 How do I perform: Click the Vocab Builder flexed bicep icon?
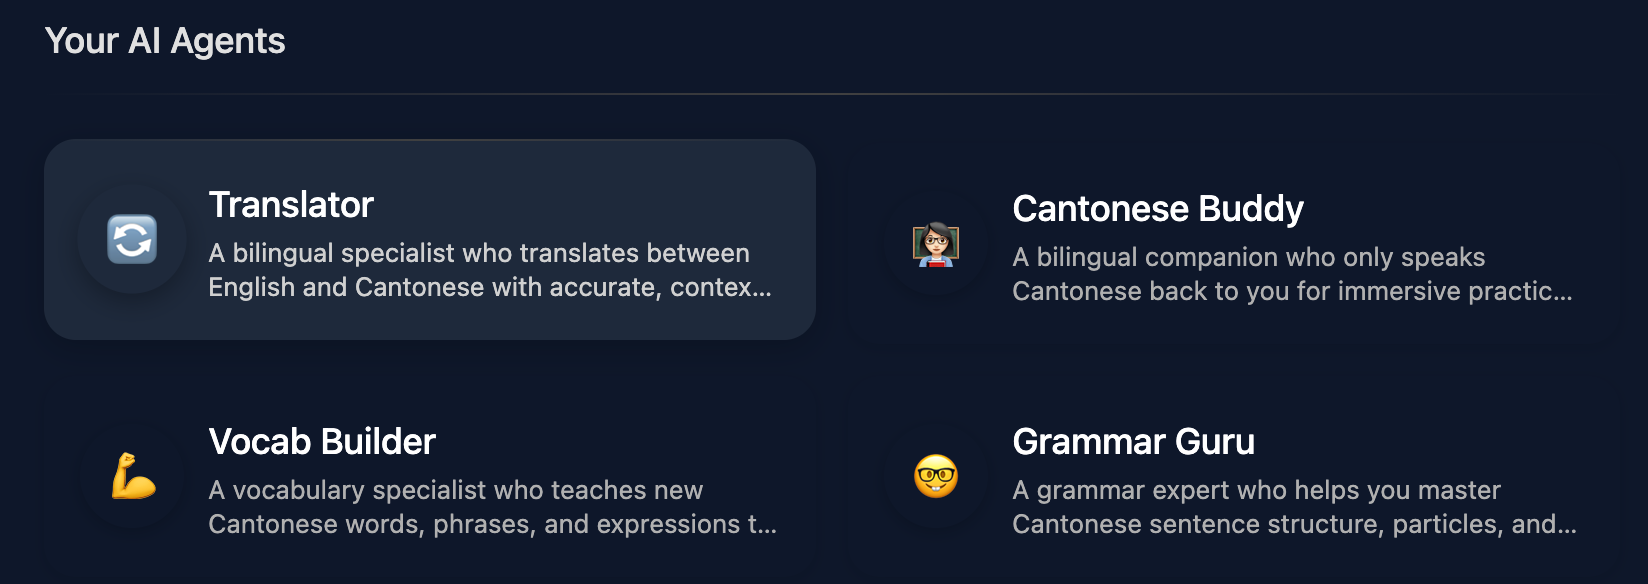(133, 476)
